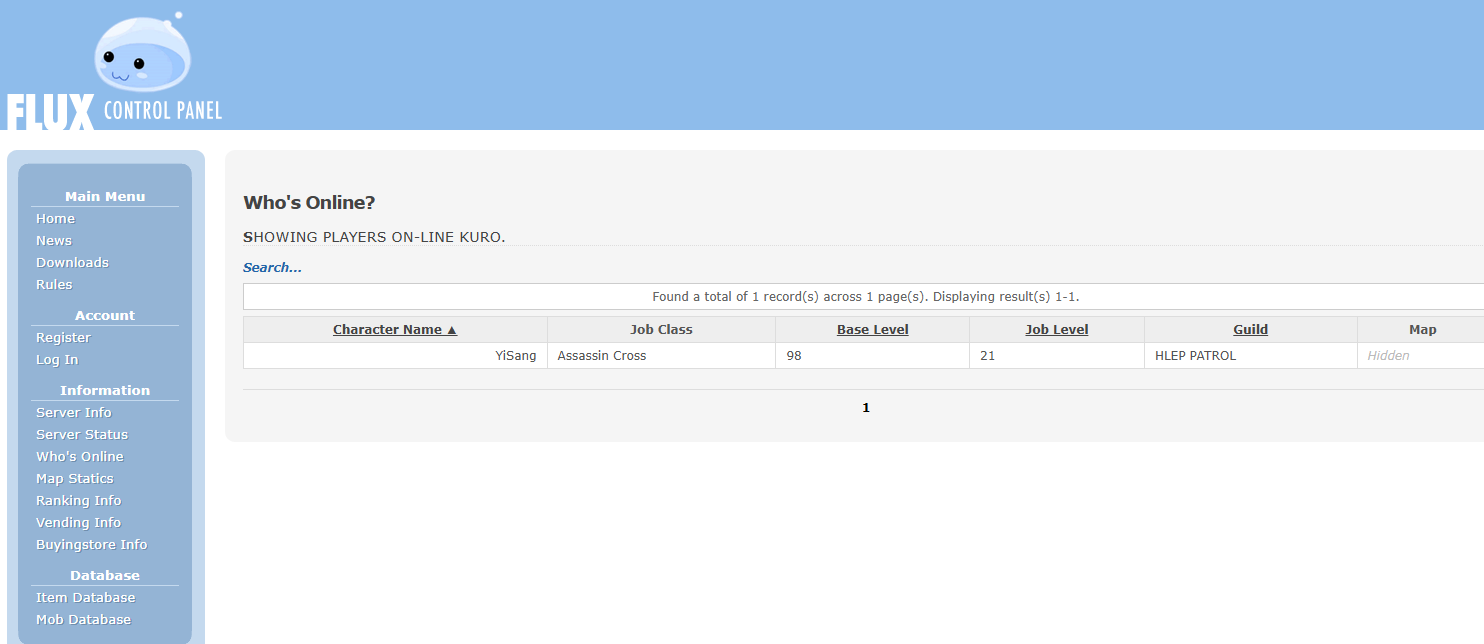Go to the News page
Viewport: 1484px width, 644px height.
tap(54, 241)
